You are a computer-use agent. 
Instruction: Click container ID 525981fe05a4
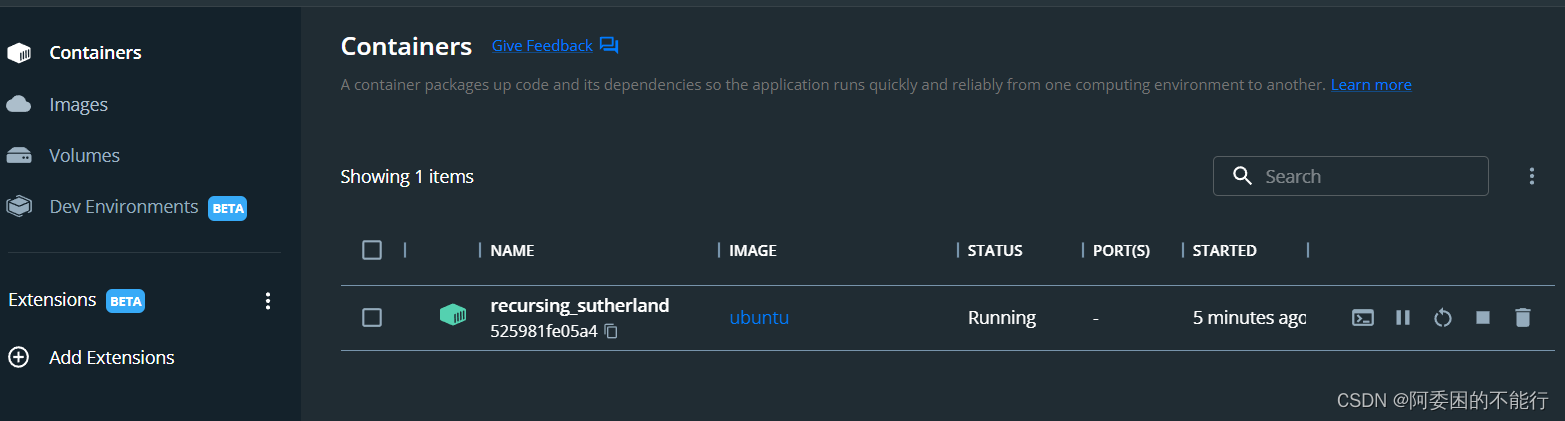point(543,331)
